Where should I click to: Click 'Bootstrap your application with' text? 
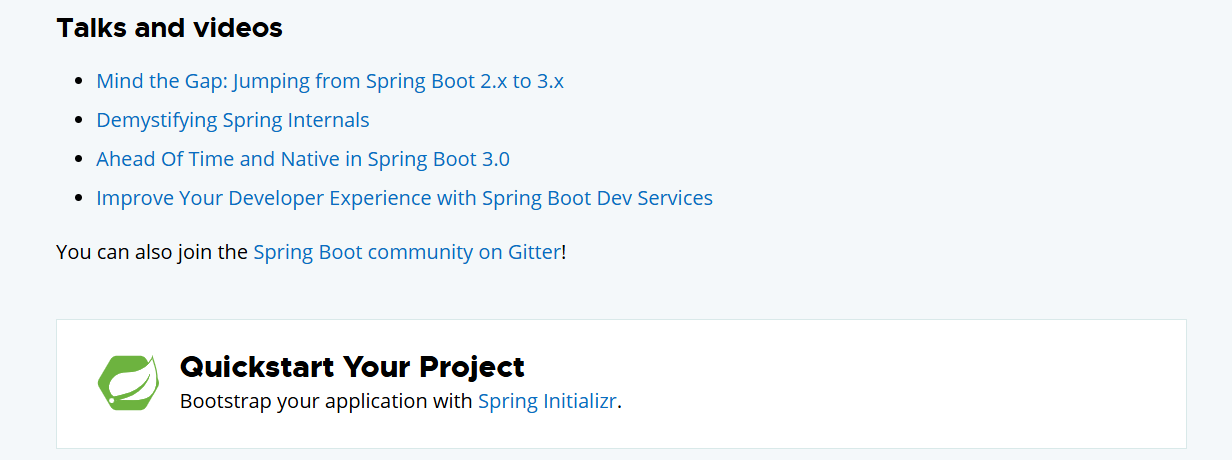click(326, 401)
